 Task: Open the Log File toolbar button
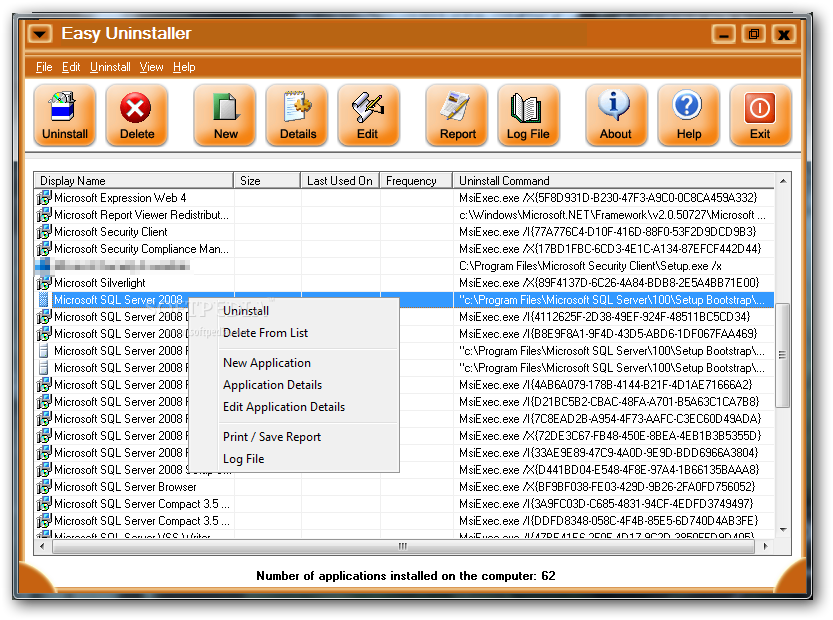(x=529, y=115)
